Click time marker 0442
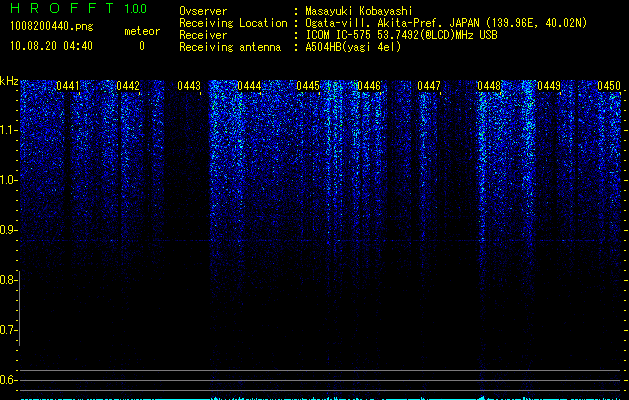 (x=128, y=86)
